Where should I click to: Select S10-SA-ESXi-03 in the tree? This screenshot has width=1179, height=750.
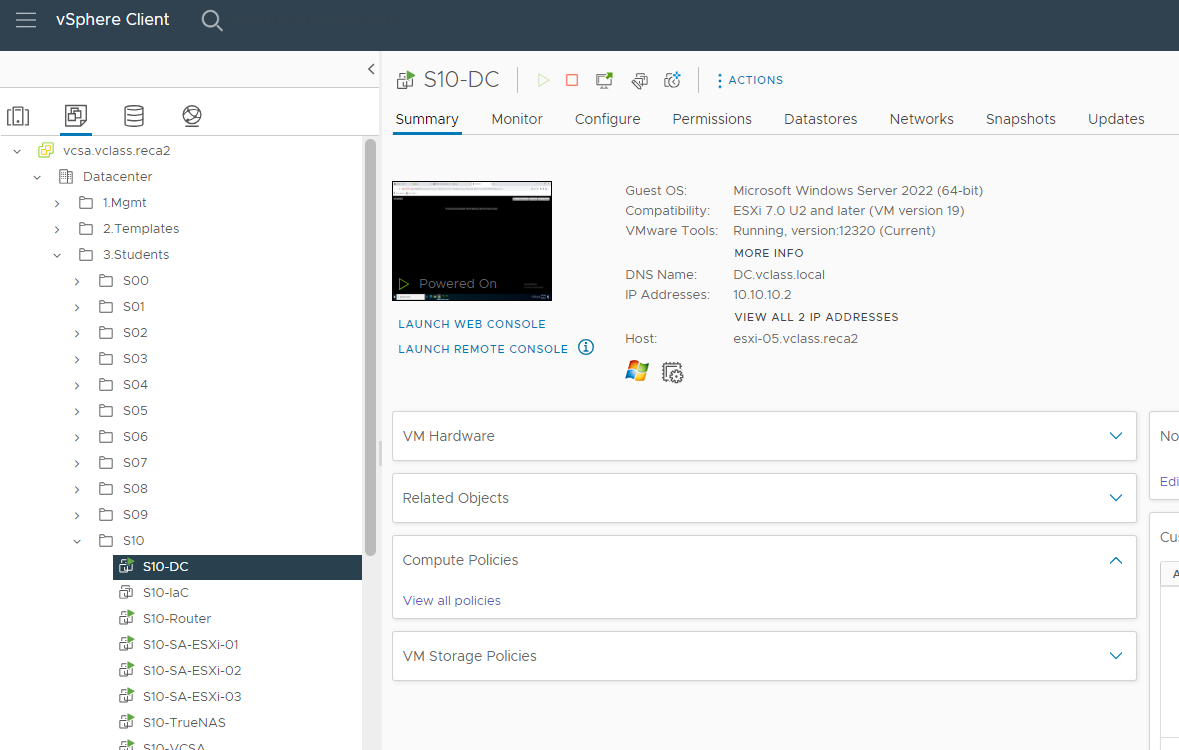(192, 697)
